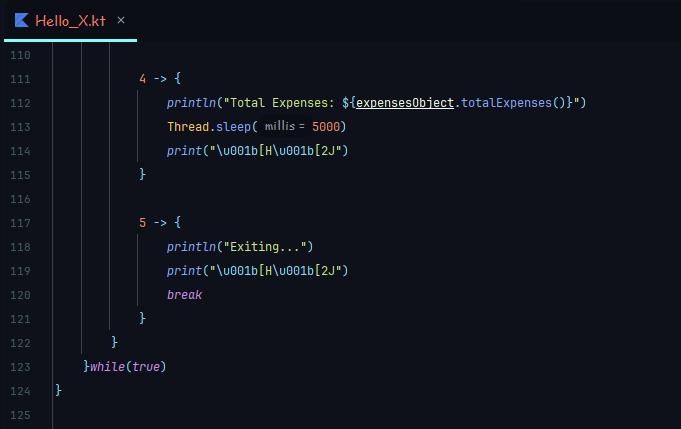
Task: Click line number 112 in gutter
Action: pos(20,103)
